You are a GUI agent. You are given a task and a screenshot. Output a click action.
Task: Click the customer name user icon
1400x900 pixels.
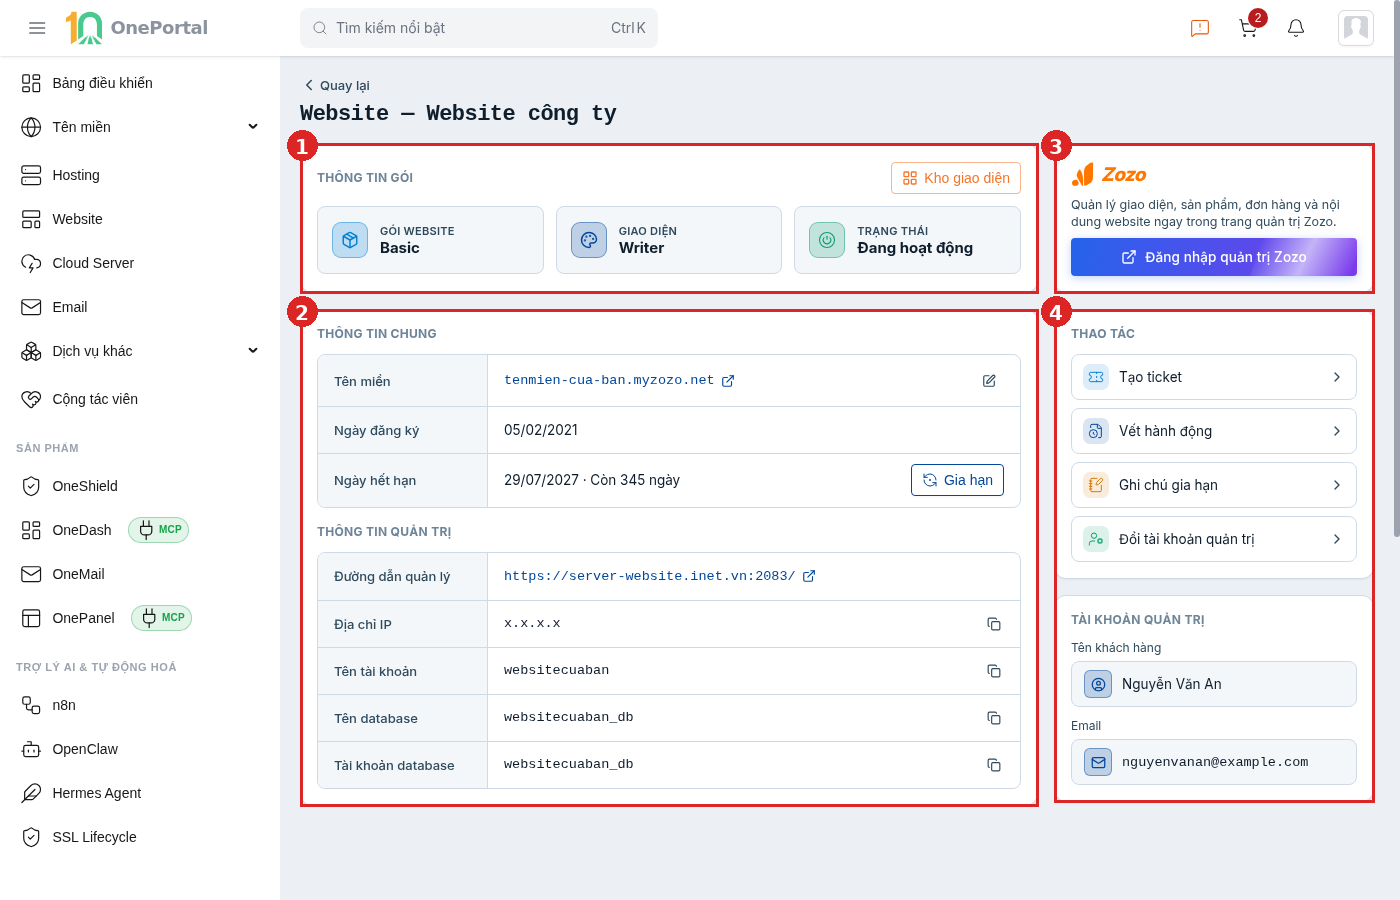pos(1098,684)
